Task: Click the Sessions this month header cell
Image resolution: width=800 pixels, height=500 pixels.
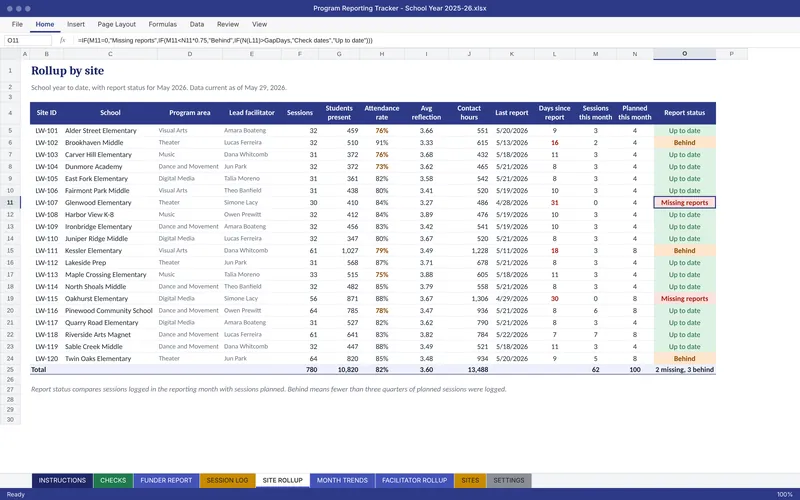Action: (x=595, y=113)
